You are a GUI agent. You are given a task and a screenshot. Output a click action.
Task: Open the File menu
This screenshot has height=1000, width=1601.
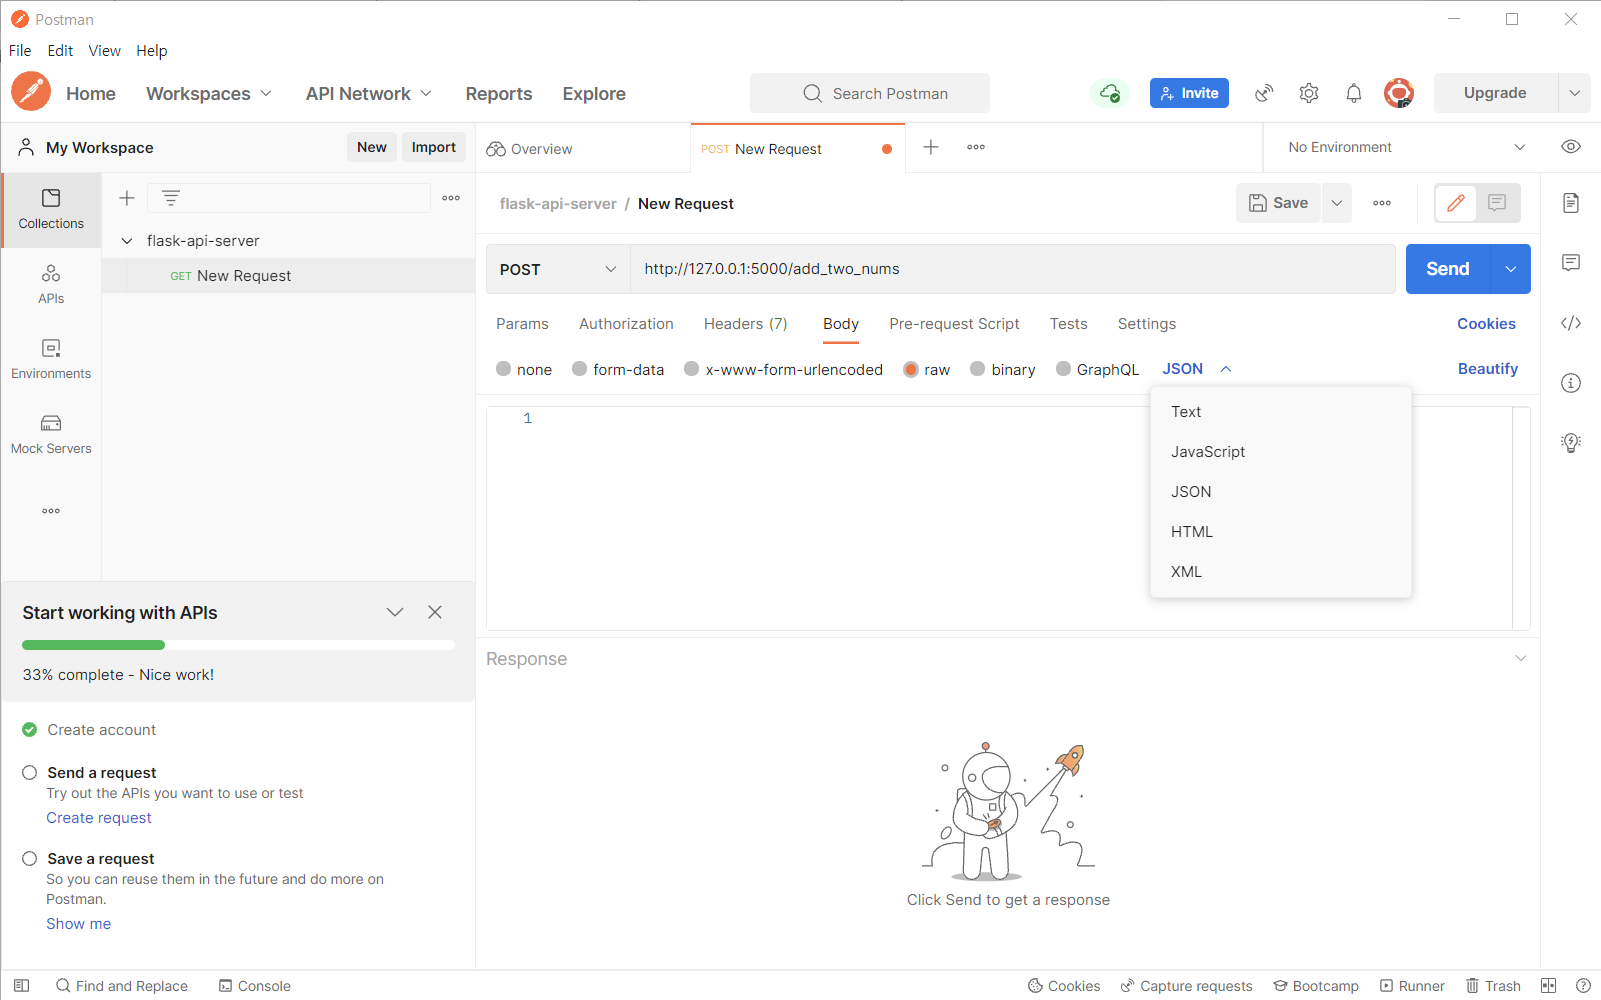[20, 51]
